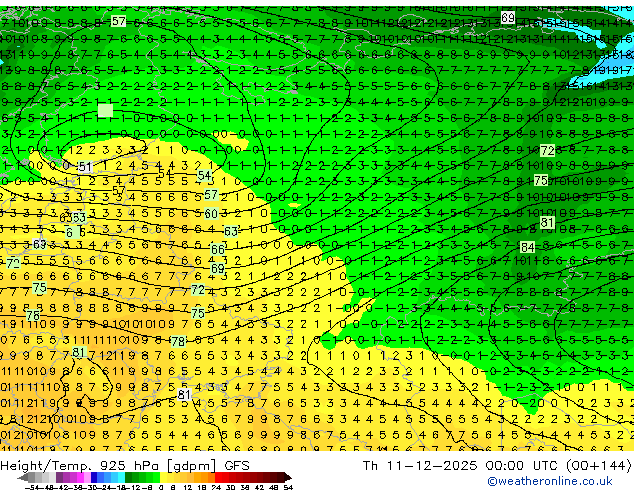Click the 0 value on legend scale
Viewport: 634px width, 490px height.
[161, 487]
